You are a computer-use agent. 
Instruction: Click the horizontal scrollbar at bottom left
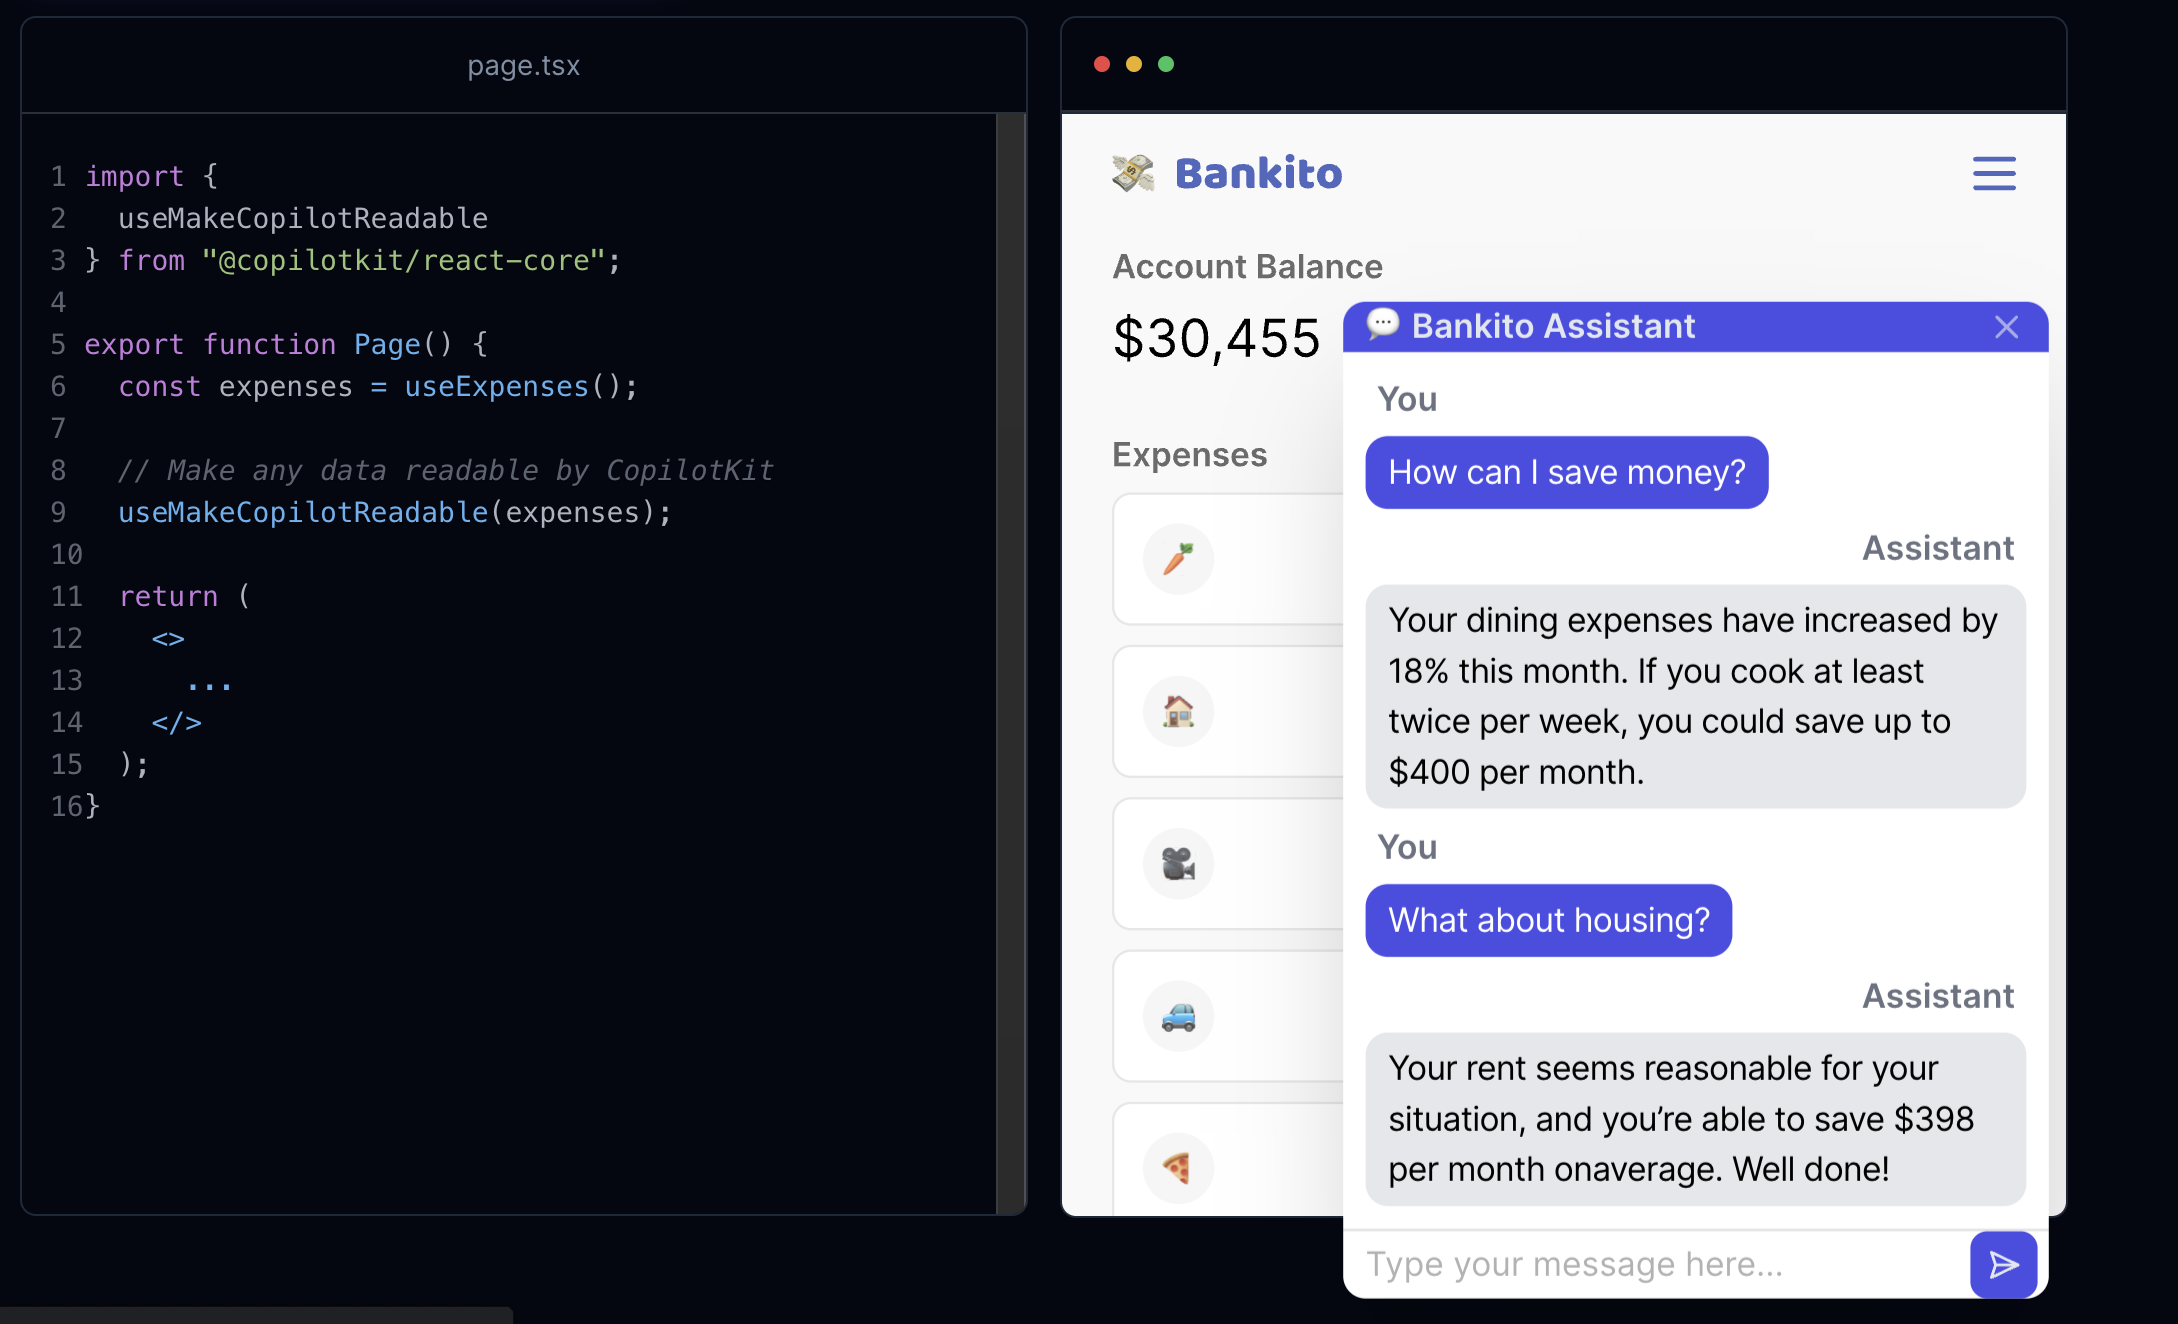click(256, 1315)
